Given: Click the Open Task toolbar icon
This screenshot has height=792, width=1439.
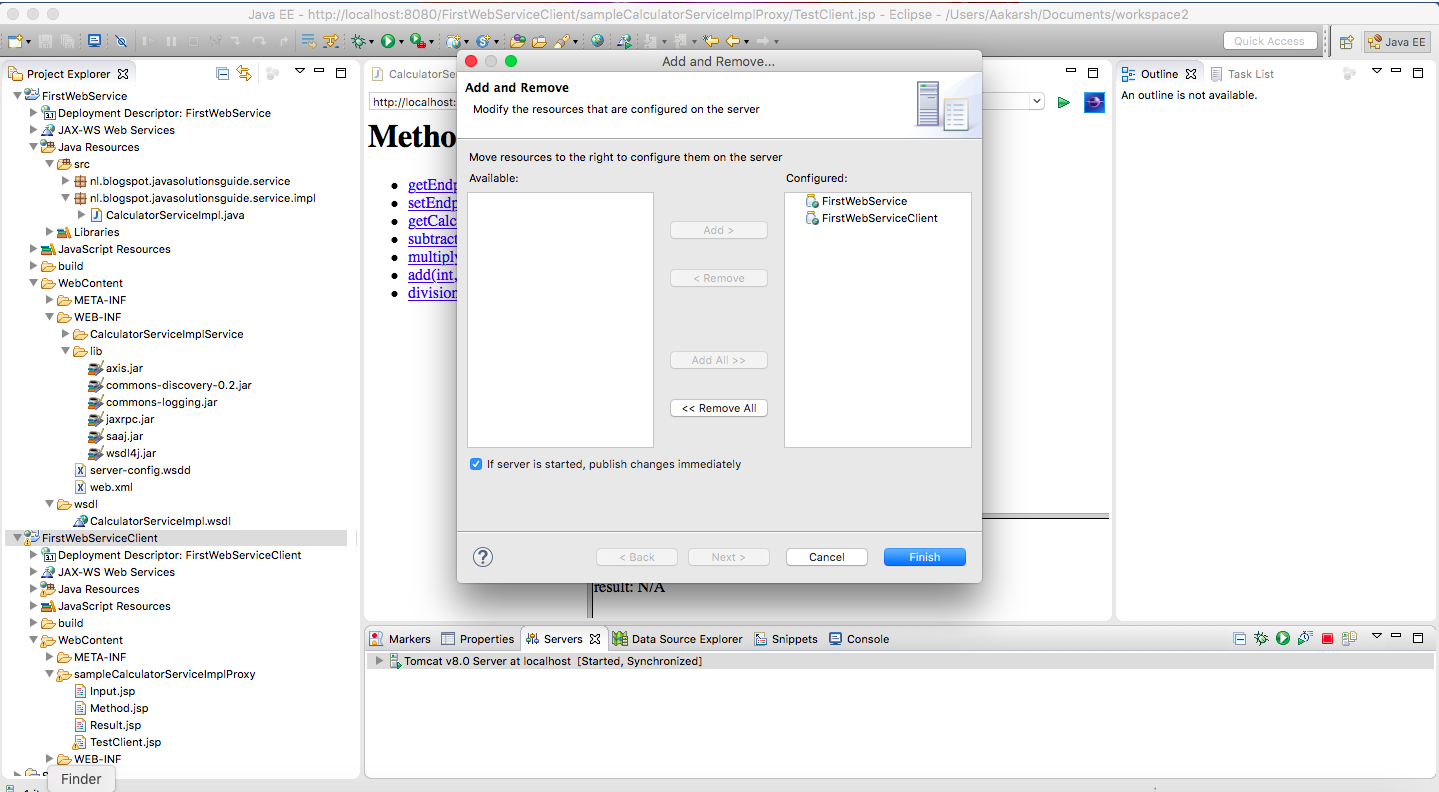Looking at the screenshot, I should [539, 41].
